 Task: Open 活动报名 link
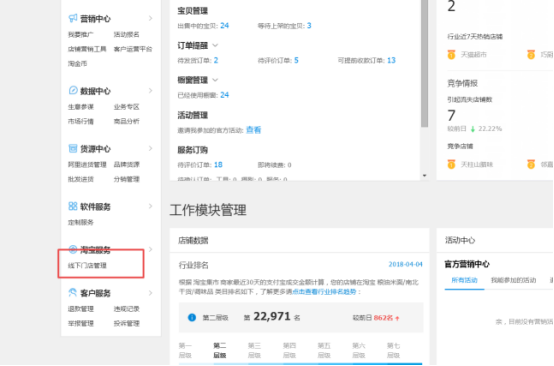(126, 34)
